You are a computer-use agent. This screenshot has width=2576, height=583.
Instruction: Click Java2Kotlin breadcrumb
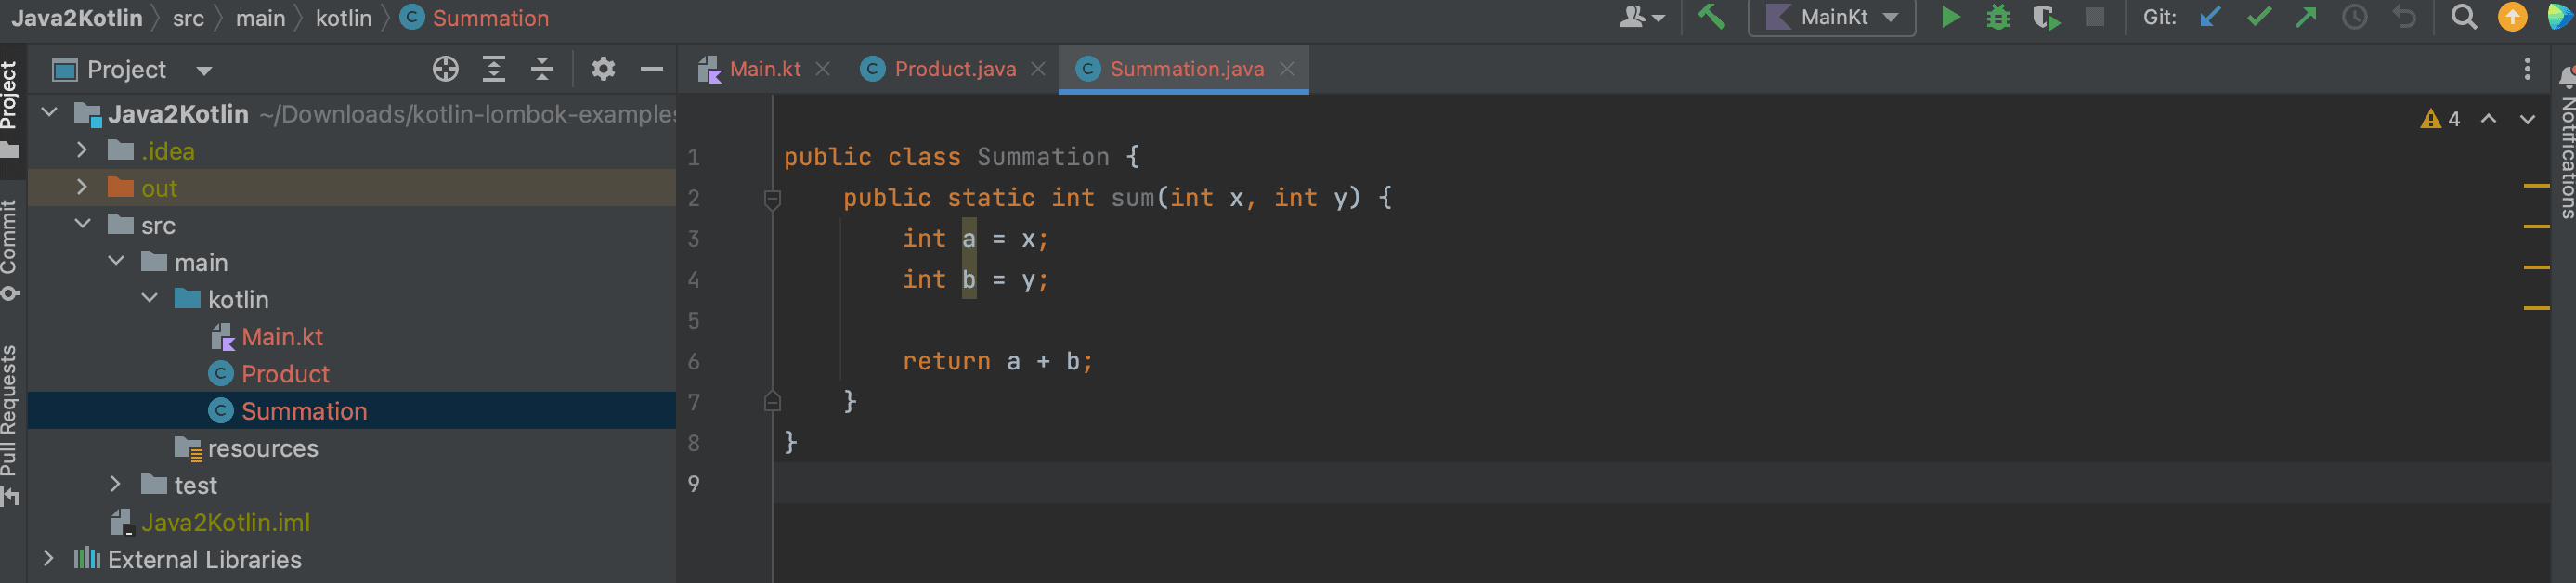(x=76, y=18)
